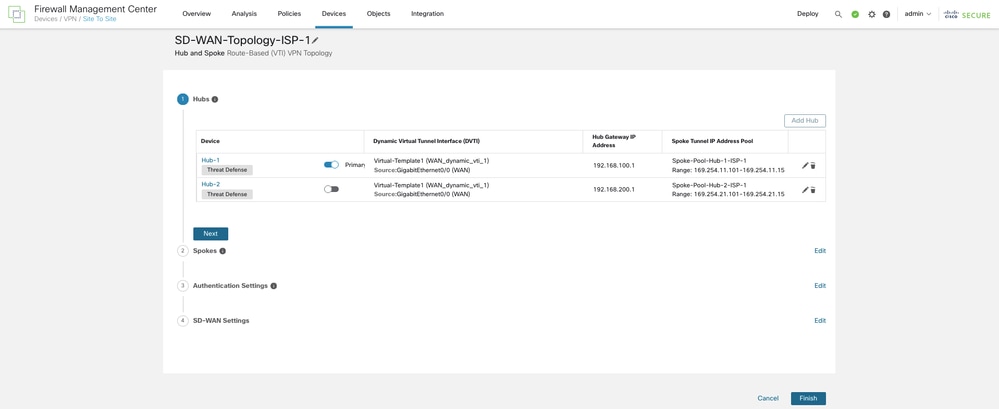Click step 4 circle for SD-WAN Settings

pyautogui.click(x=183, y=320)
